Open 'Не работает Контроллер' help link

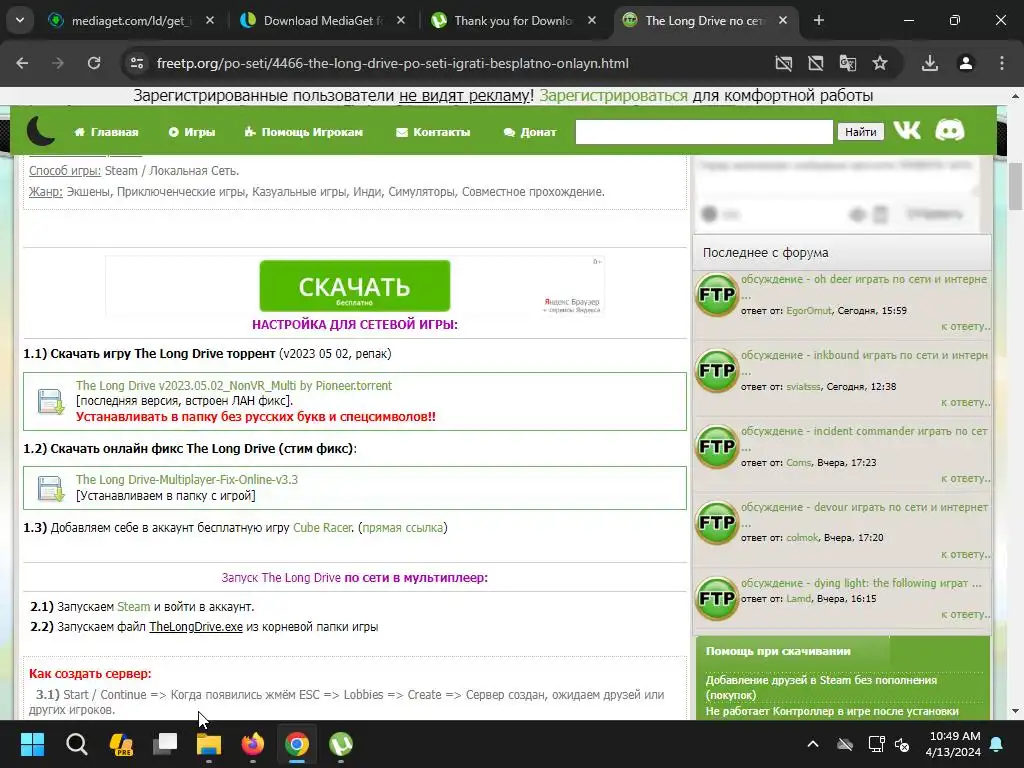point(832,711)
